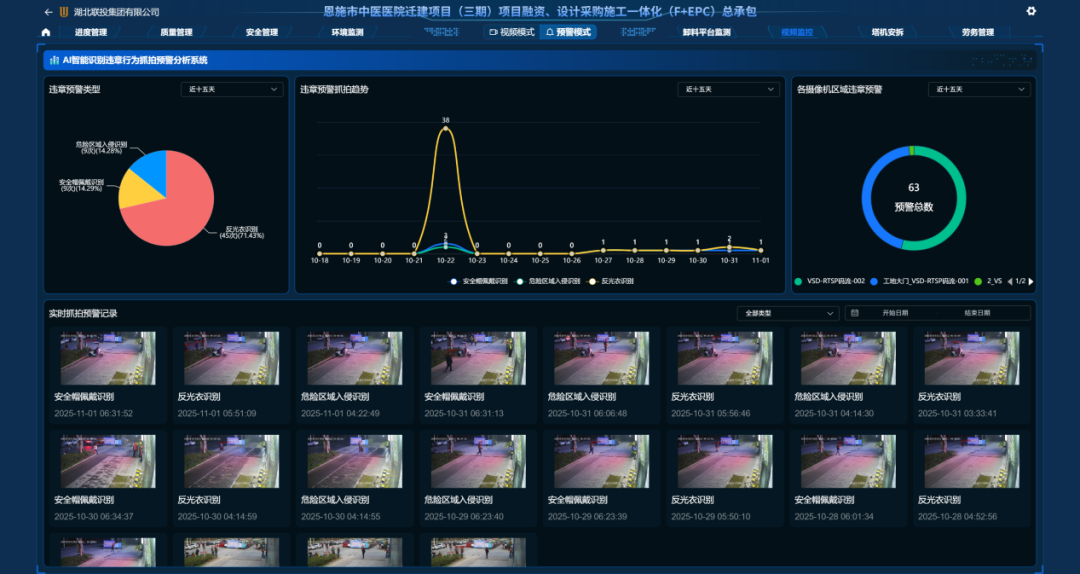Go to home via the house icon

(x=46, y=32)
